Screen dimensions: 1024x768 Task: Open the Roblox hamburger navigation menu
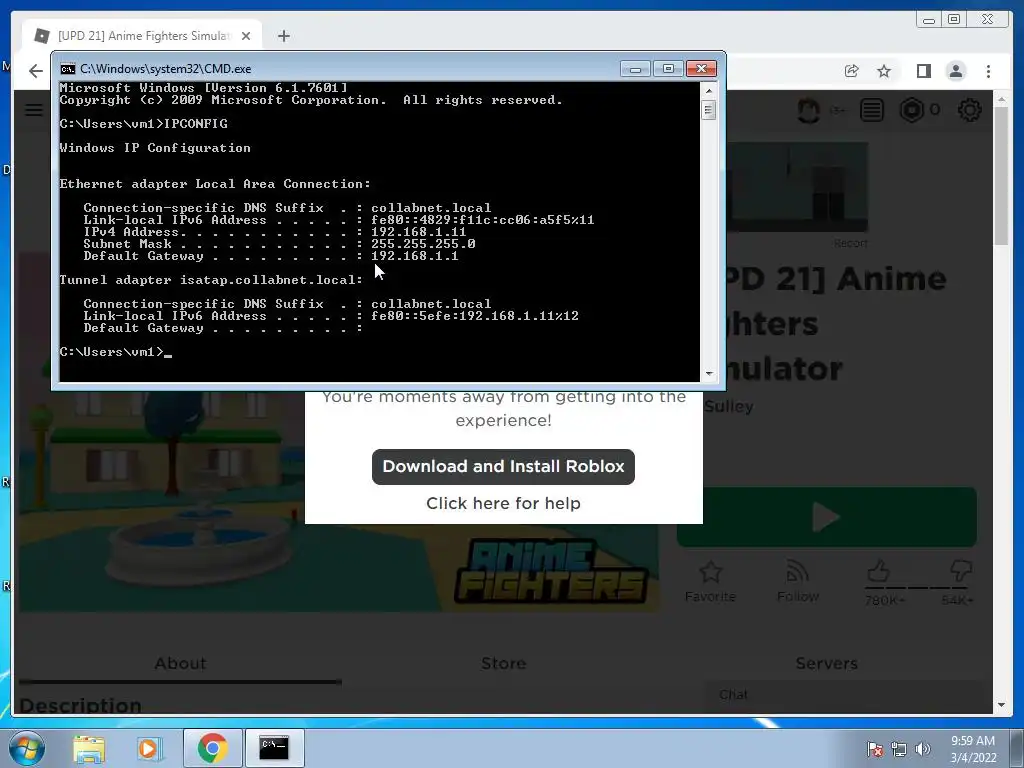[33, 110]
